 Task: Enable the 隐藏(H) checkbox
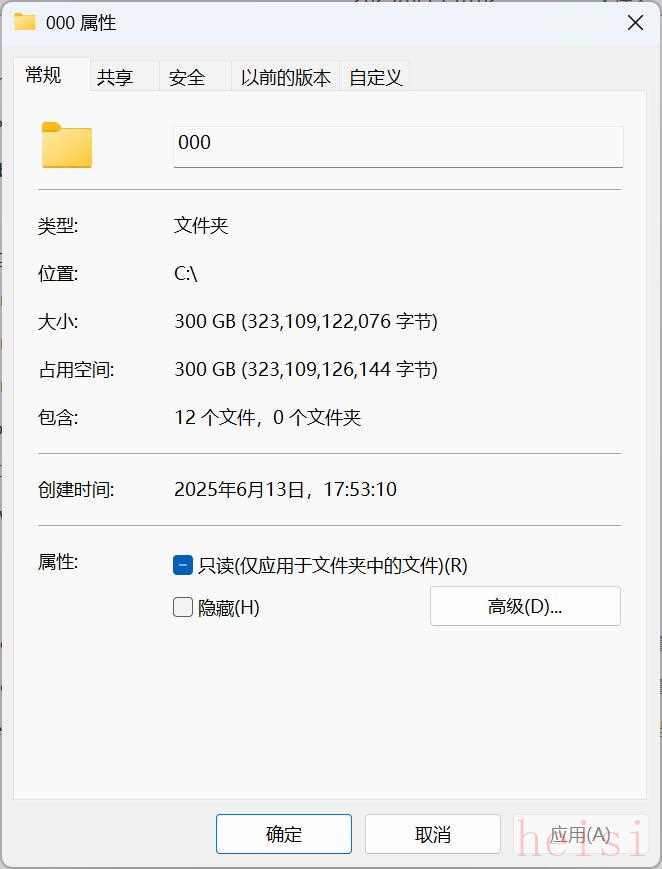(182, 607)
